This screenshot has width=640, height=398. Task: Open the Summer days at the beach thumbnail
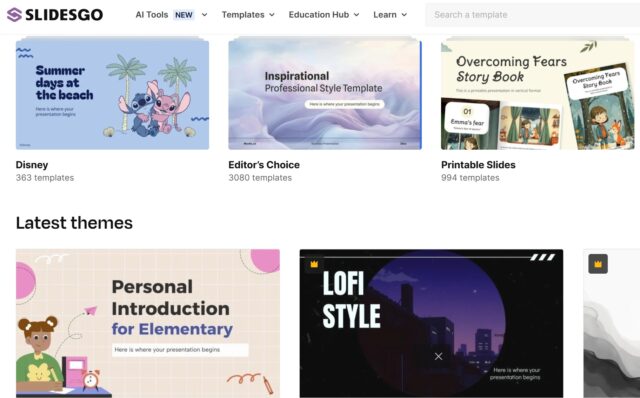[x=112, y=94]
